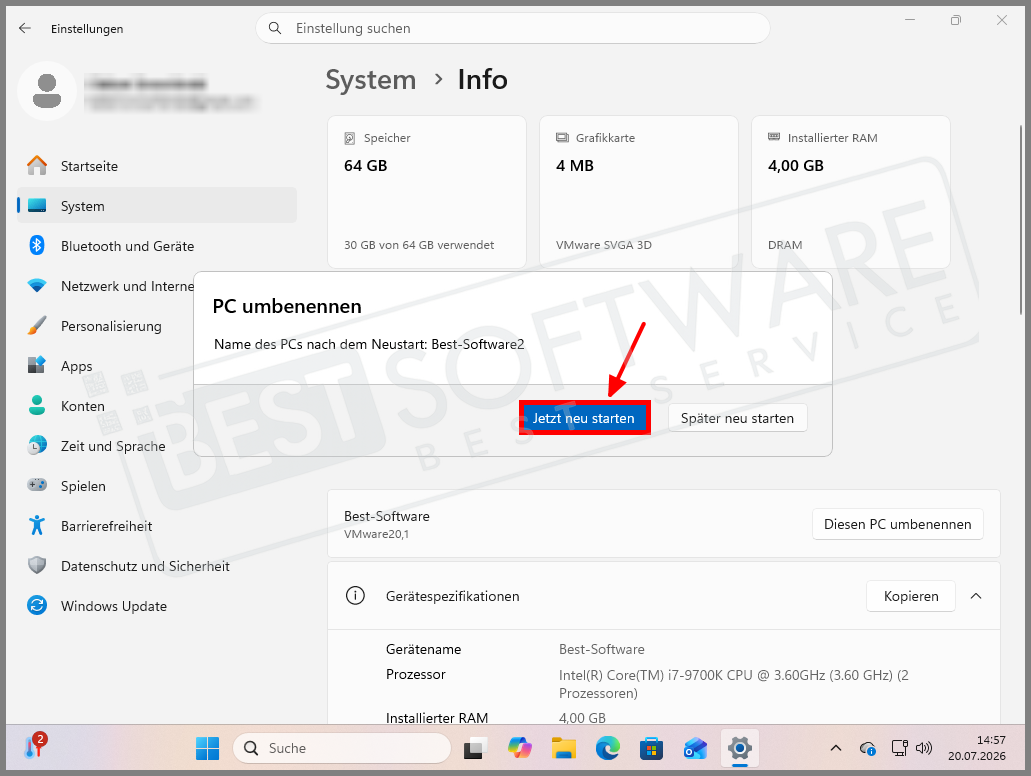This screenshot has height=776, width=1031.
Task: Click Jetzt neu starten button
Action: tap(584, 418)
